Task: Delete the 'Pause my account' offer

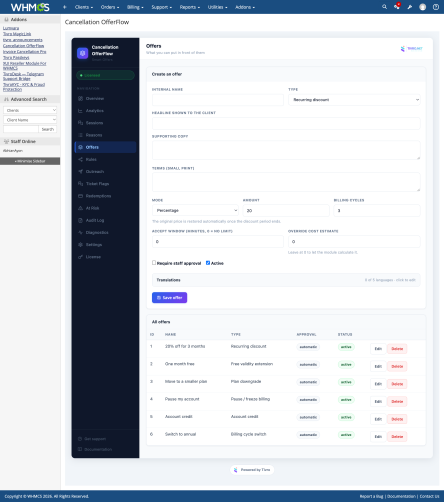Action: pos(397,401)
